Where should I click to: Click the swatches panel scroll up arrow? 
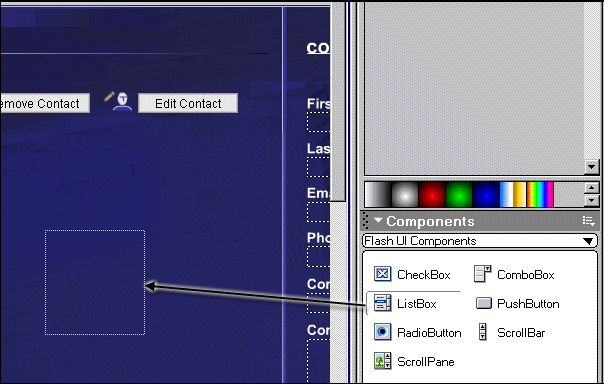(x=591, y=188)
